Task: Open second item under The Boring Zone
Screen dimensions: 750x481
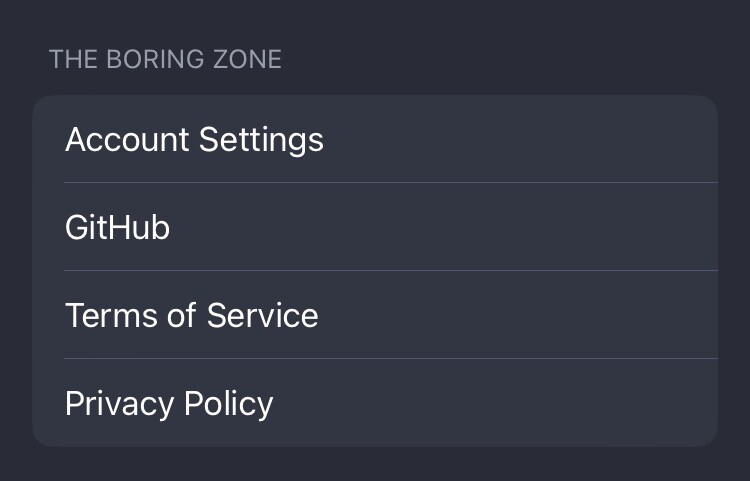Action: (375, 227)
